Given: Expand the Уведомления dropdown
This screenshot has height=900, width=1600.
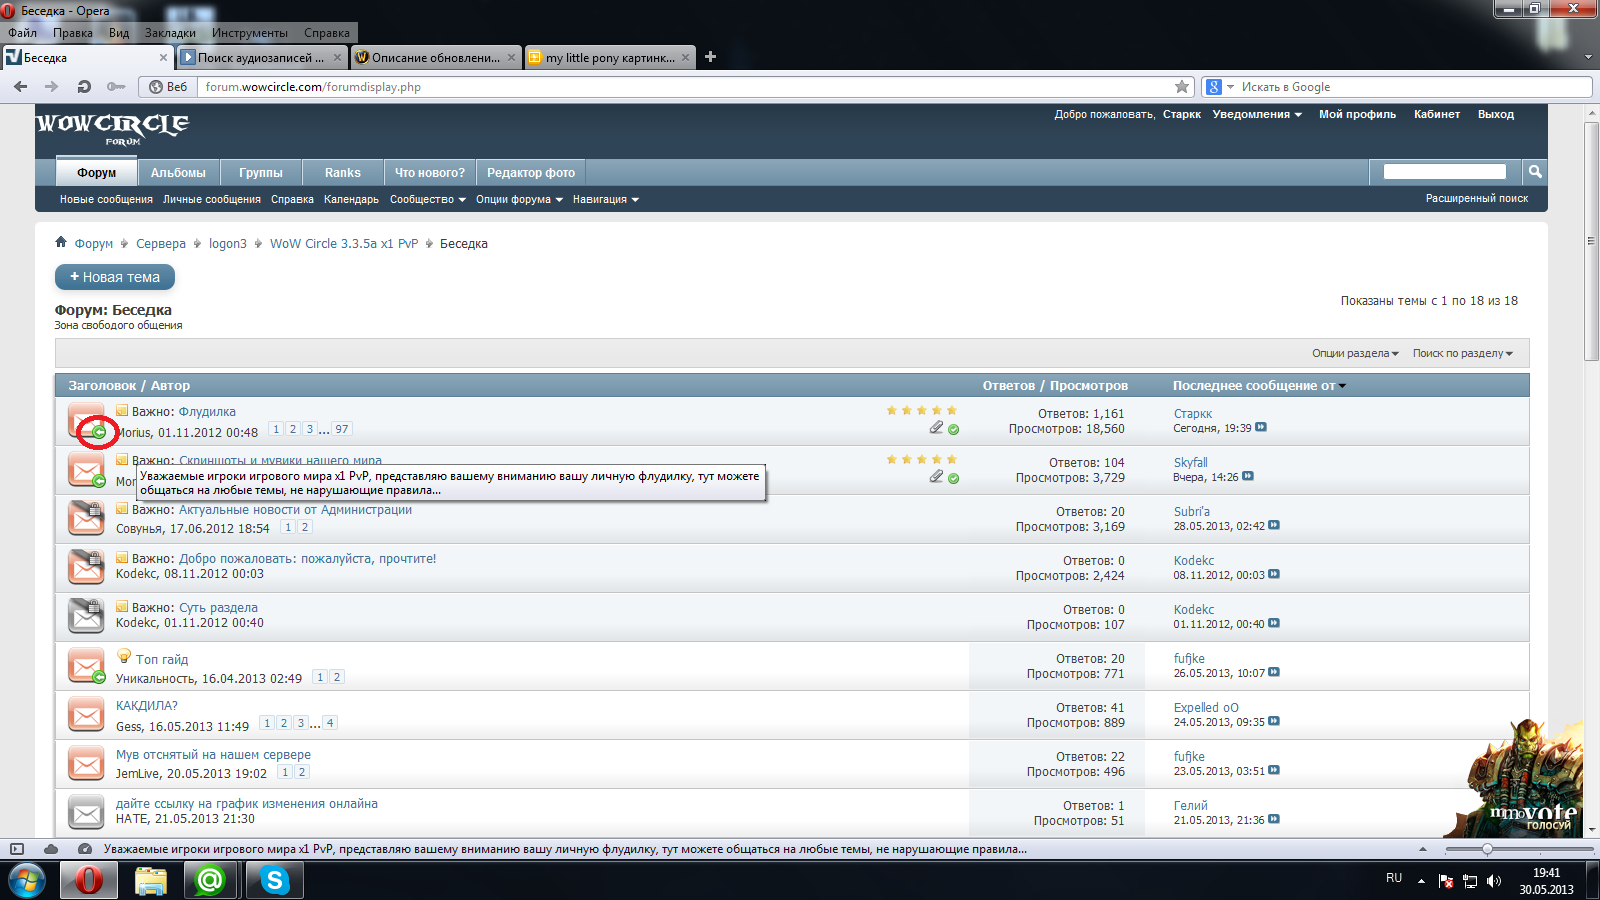Looking at the screenshot, I should click(1257, 115).
